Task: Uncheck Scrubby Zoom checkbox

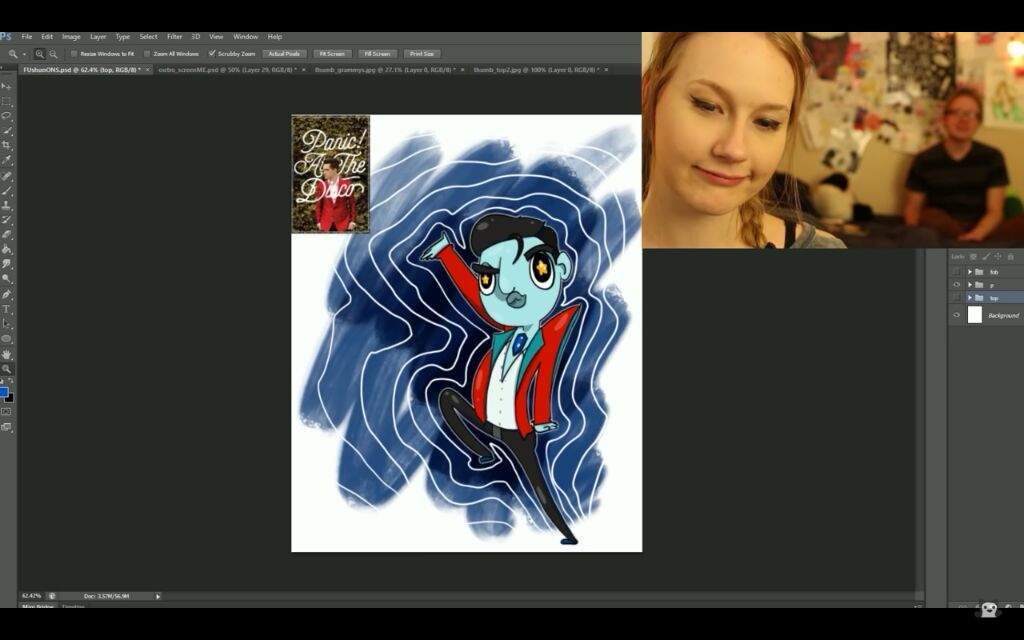Action: 212,54
